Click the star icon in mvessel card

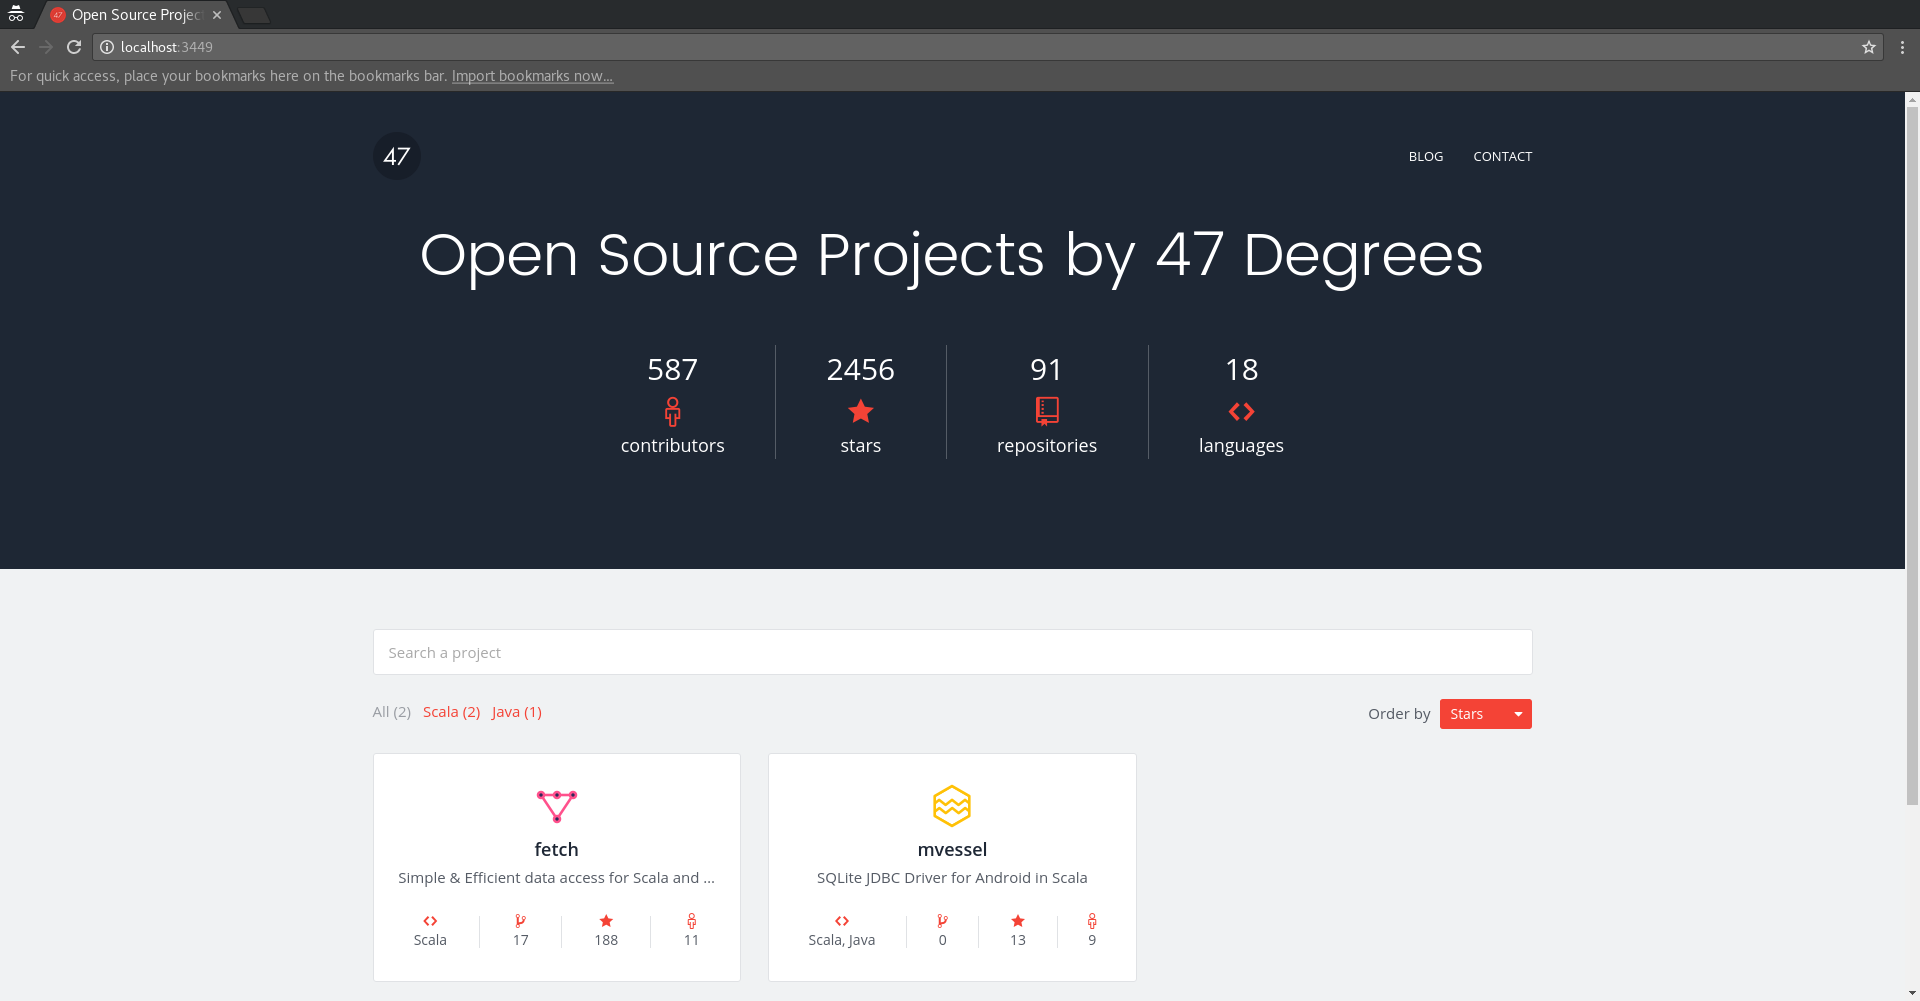[1018, 921]
